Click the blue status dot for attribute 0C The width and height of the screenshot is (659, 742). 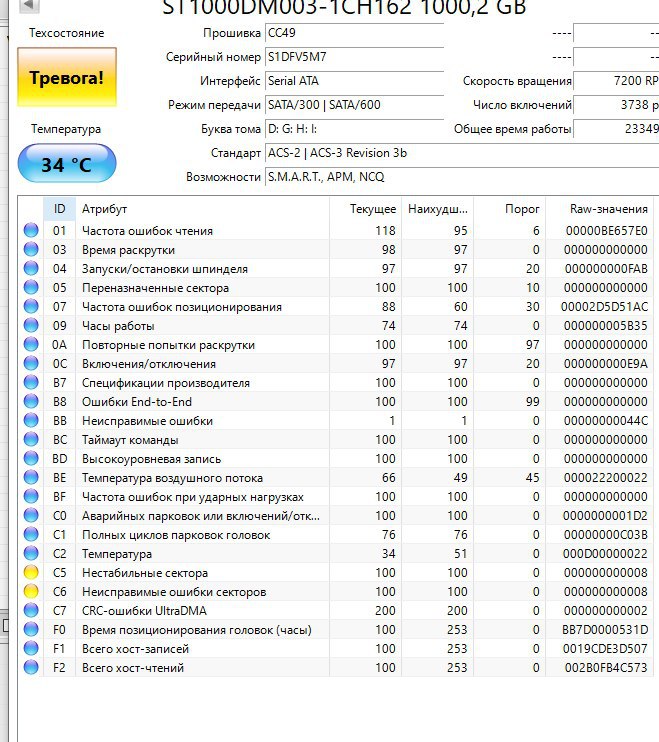tap(31, 363)
